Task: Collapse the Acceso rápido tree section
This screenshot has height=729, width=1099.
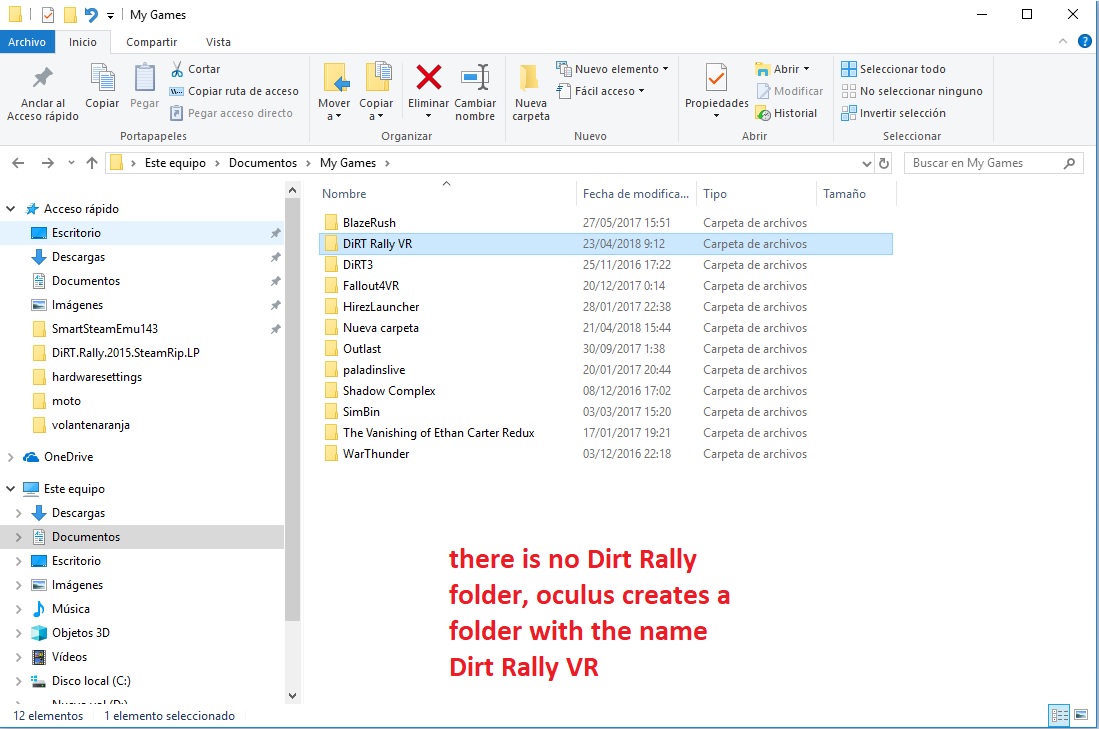Action: 11,209
